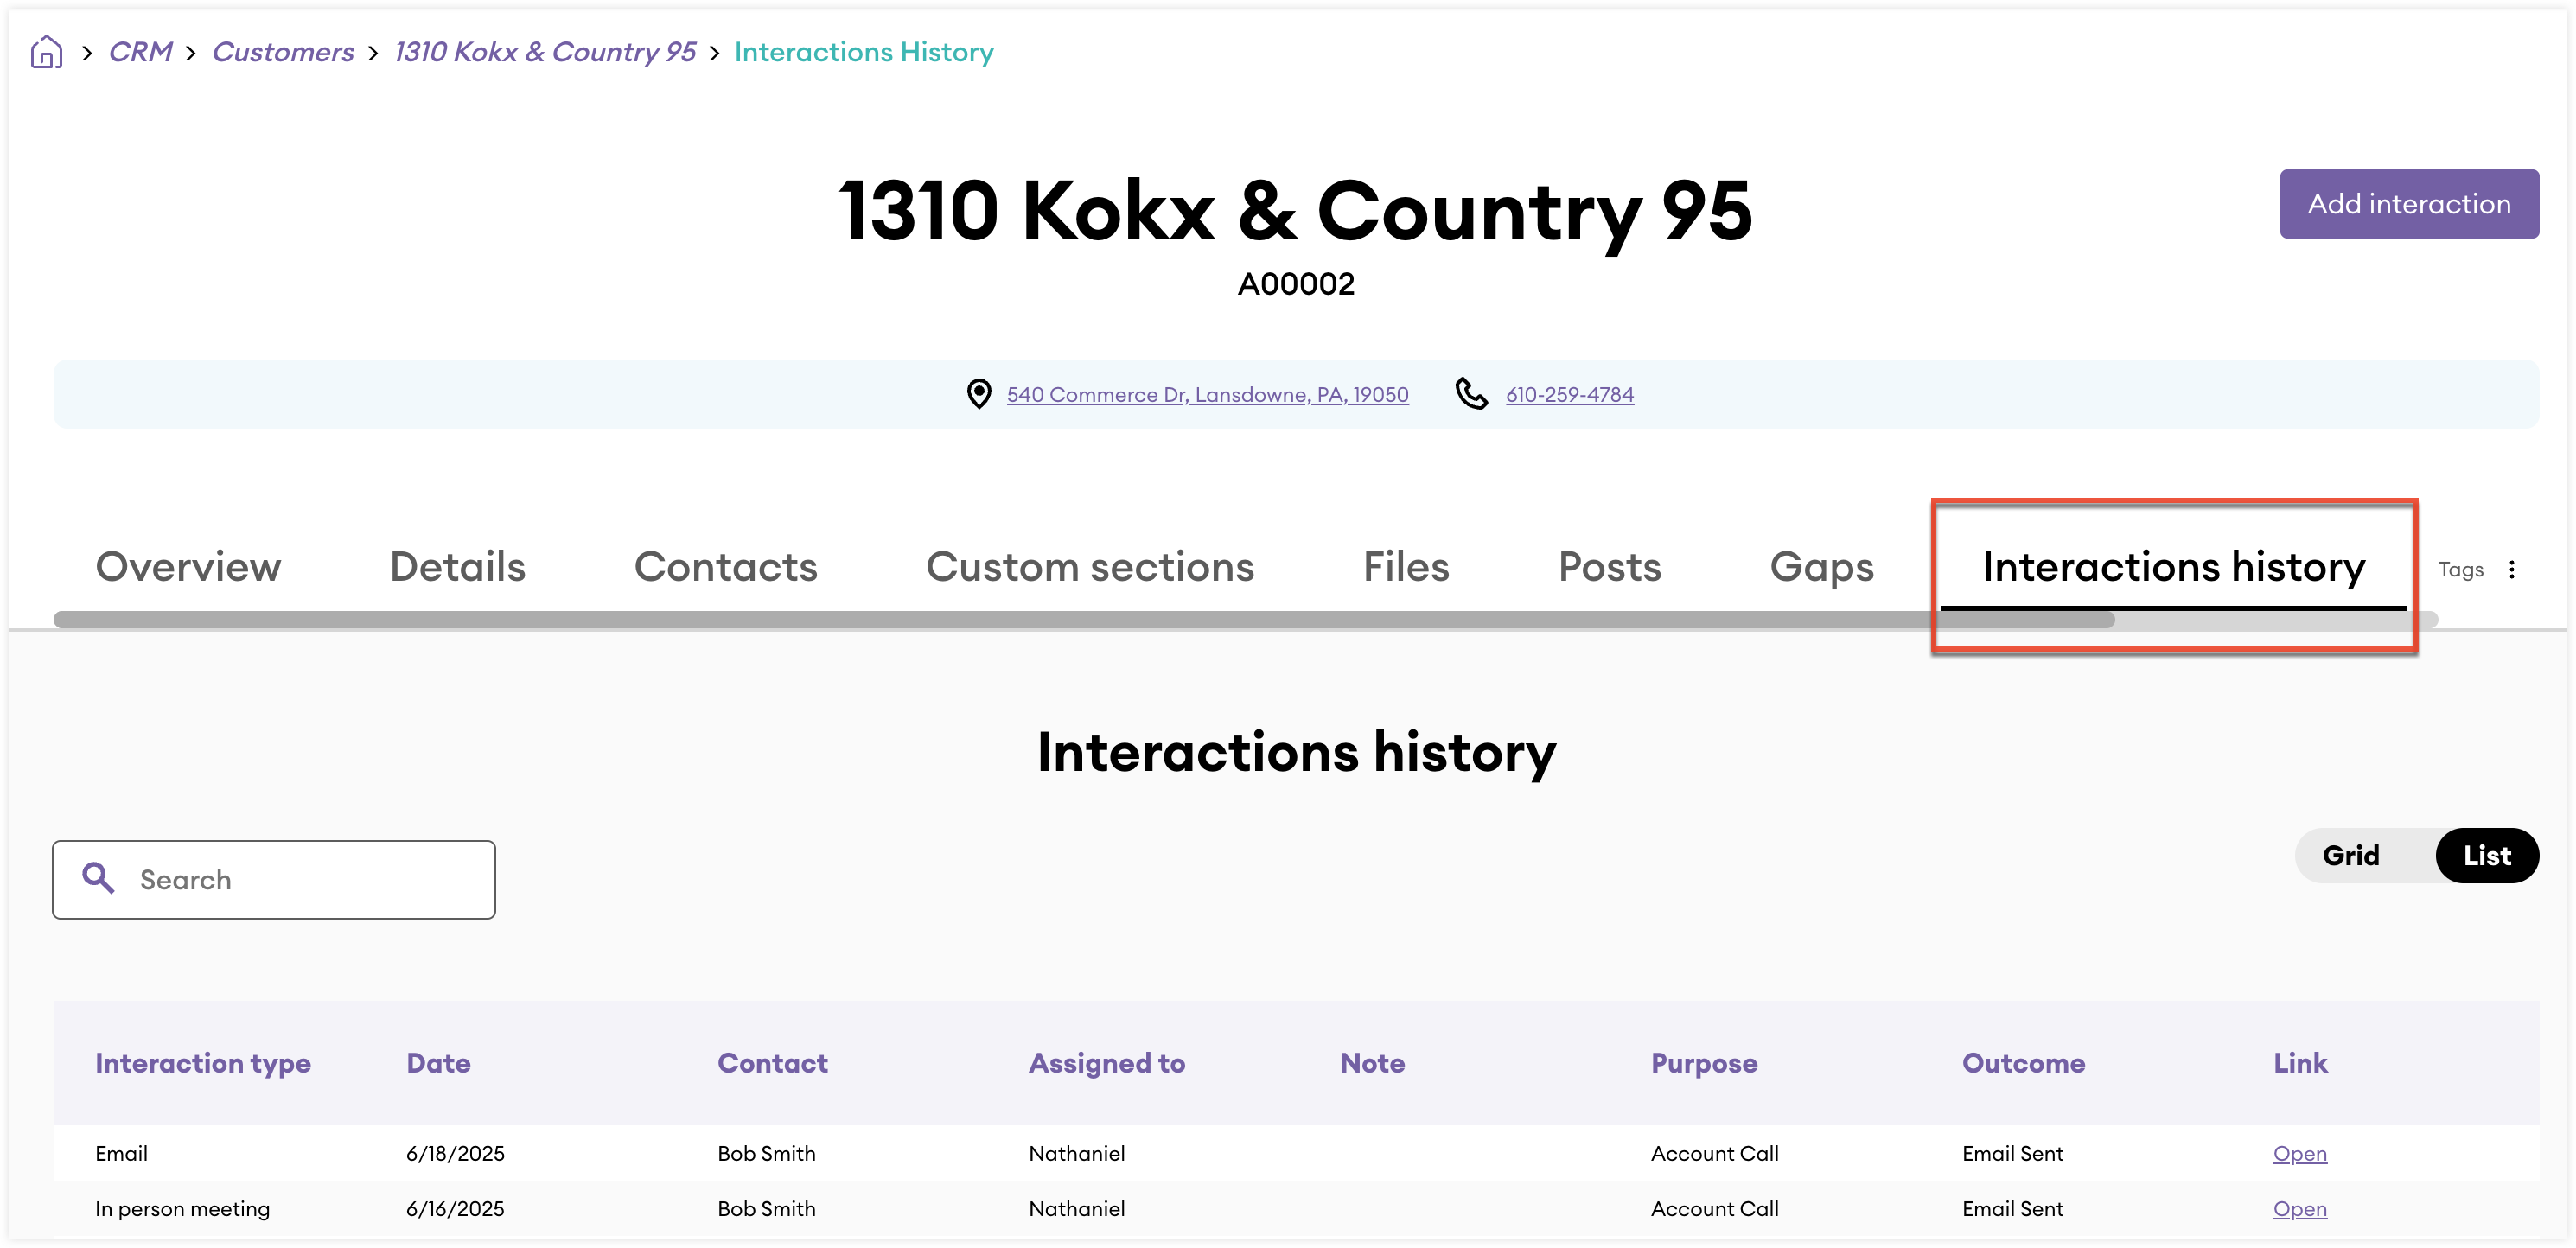Go to the Files tab

pos(1405,567)
